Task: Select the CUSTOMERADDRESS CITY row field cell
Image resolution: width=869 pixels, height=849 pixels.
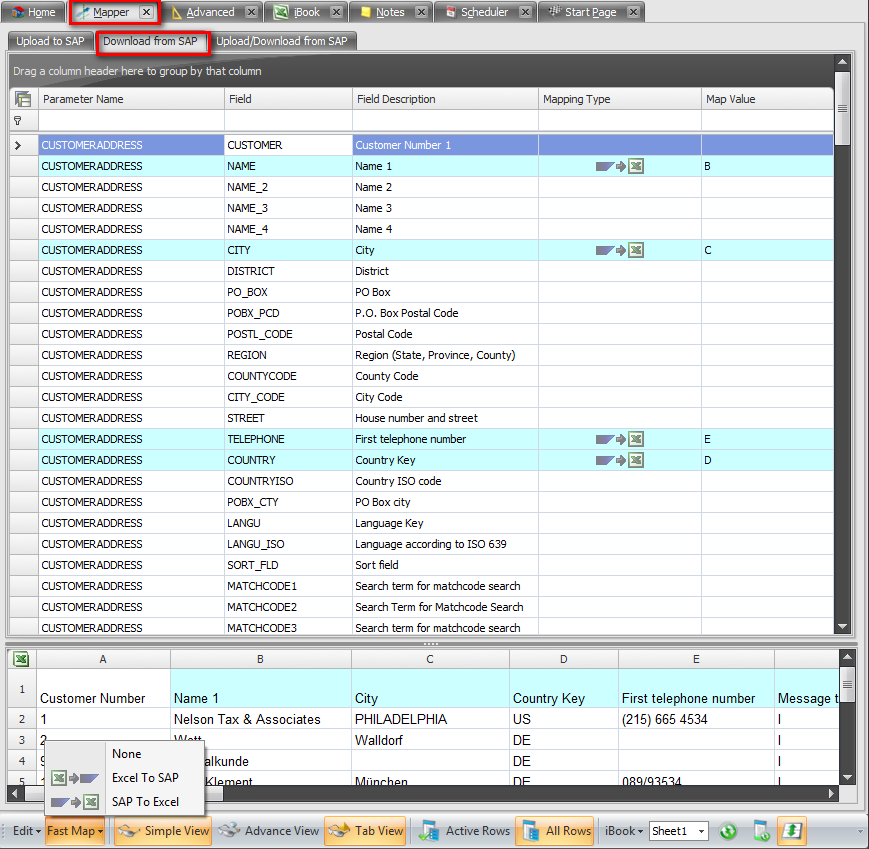Action: pos(288,250)
